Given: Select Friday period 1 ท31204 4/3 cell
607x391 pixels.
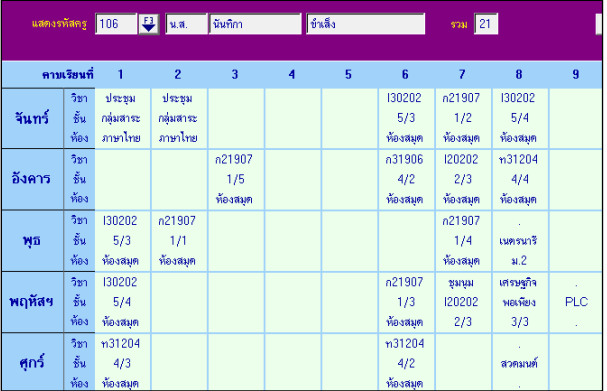Looking at the screenshot, I should [x=123, y=362].
